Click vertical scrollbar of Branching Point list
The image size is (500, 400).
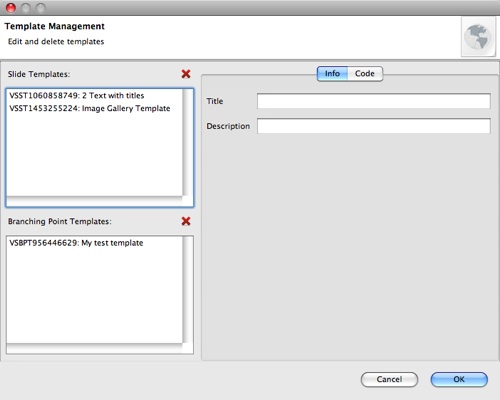click(x=188, y=290)
